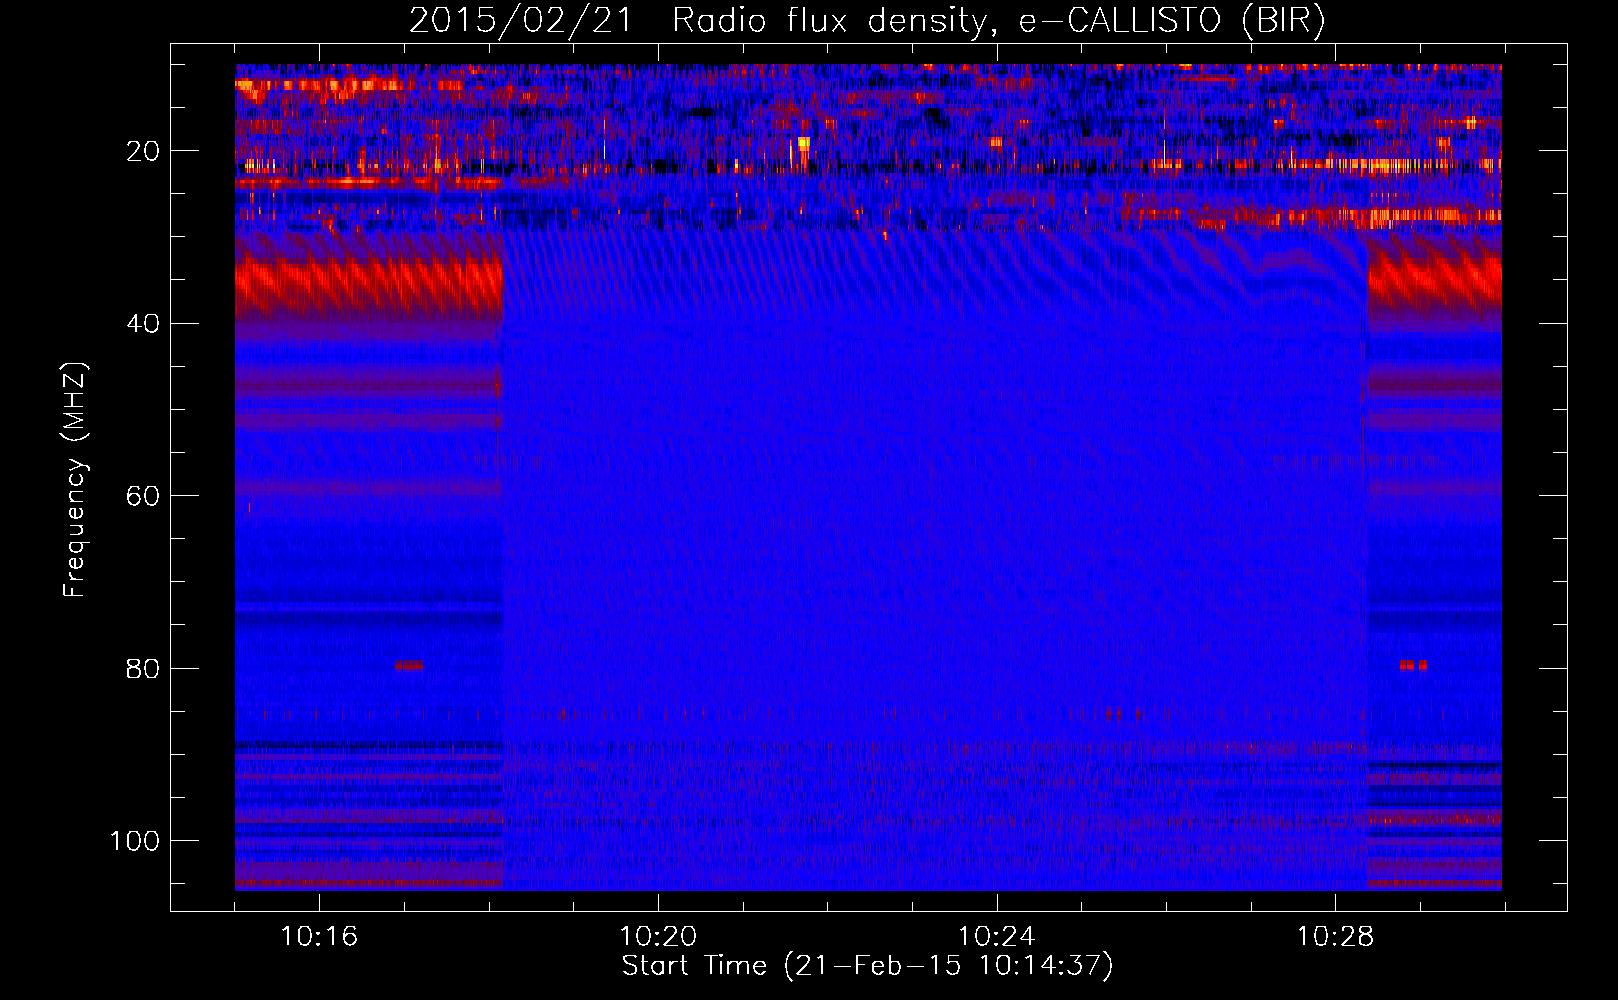
Task: Click the '80' frequency tick label
Action: 143,669
